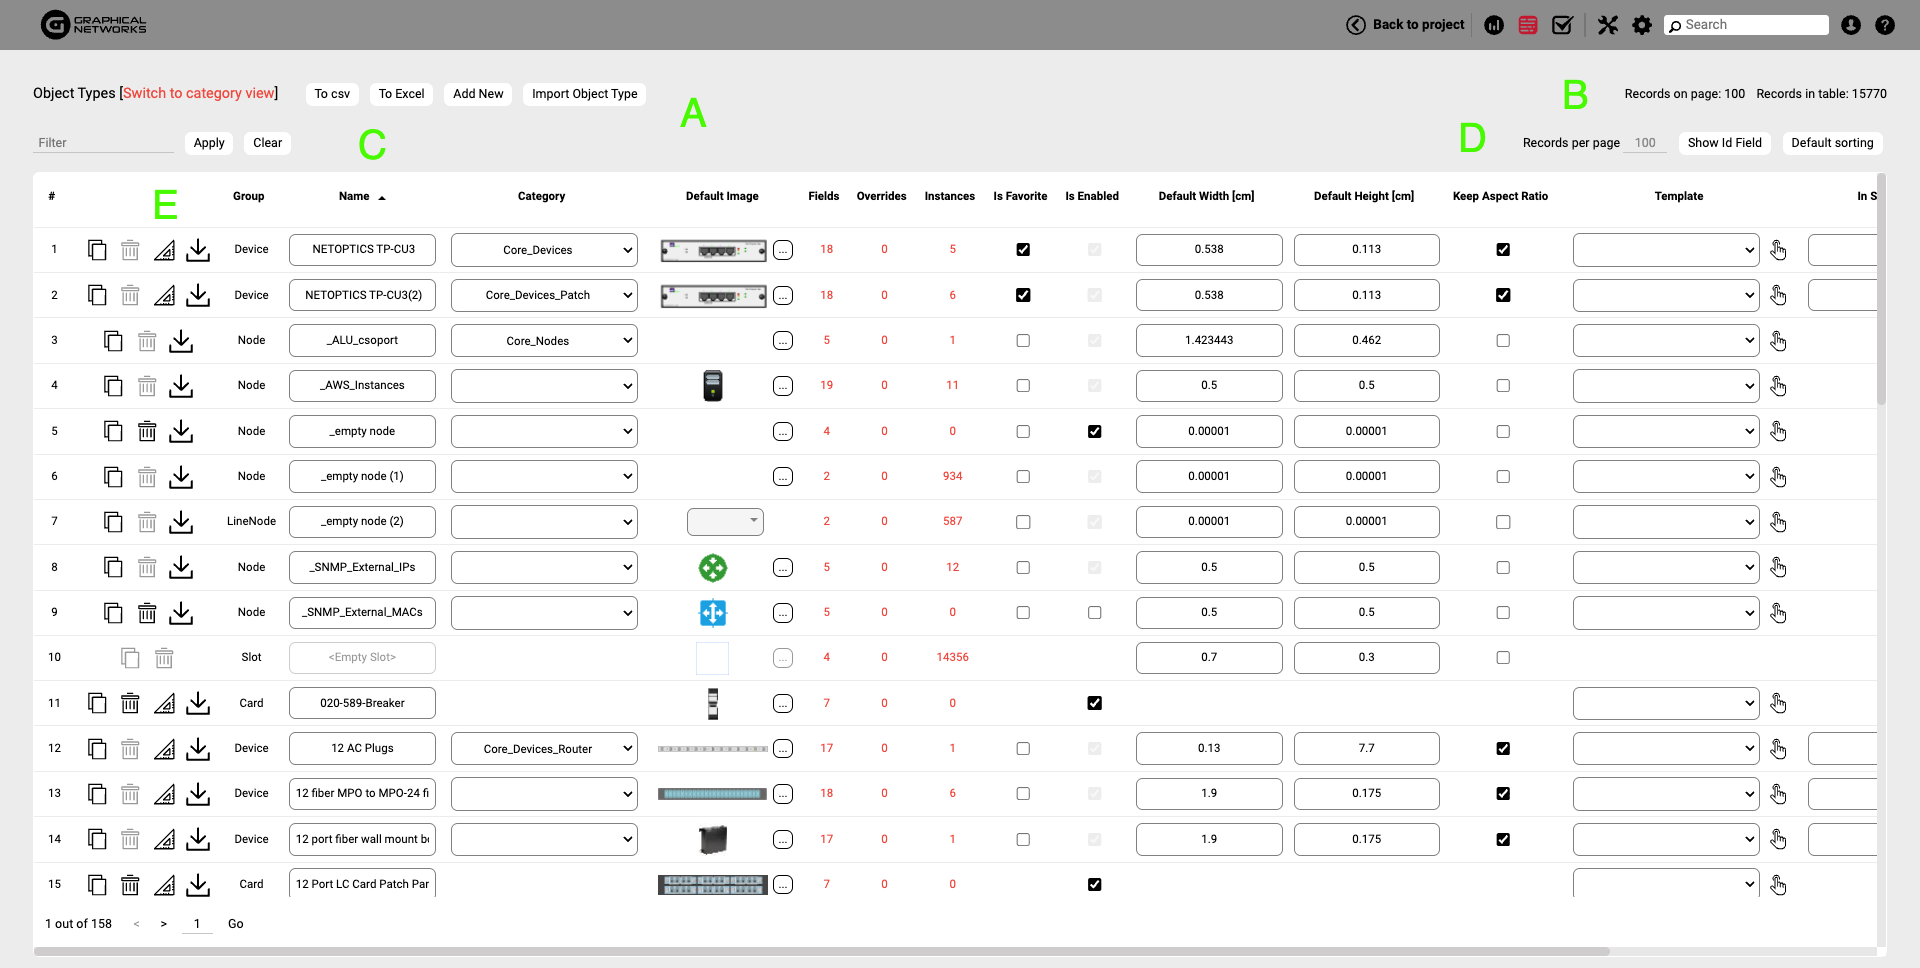Uncheck Is Favorite for NETOPTICS TP-CU3
The width and height of the screenshot is (1920, 968).
[x=1023, y=250]
